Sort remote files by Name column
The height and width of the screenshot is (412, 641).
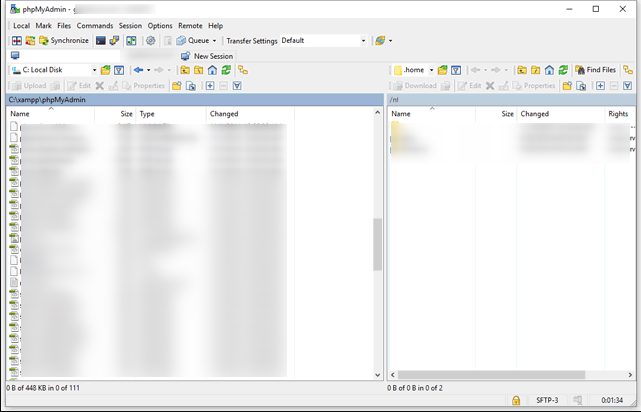point(432,114)
